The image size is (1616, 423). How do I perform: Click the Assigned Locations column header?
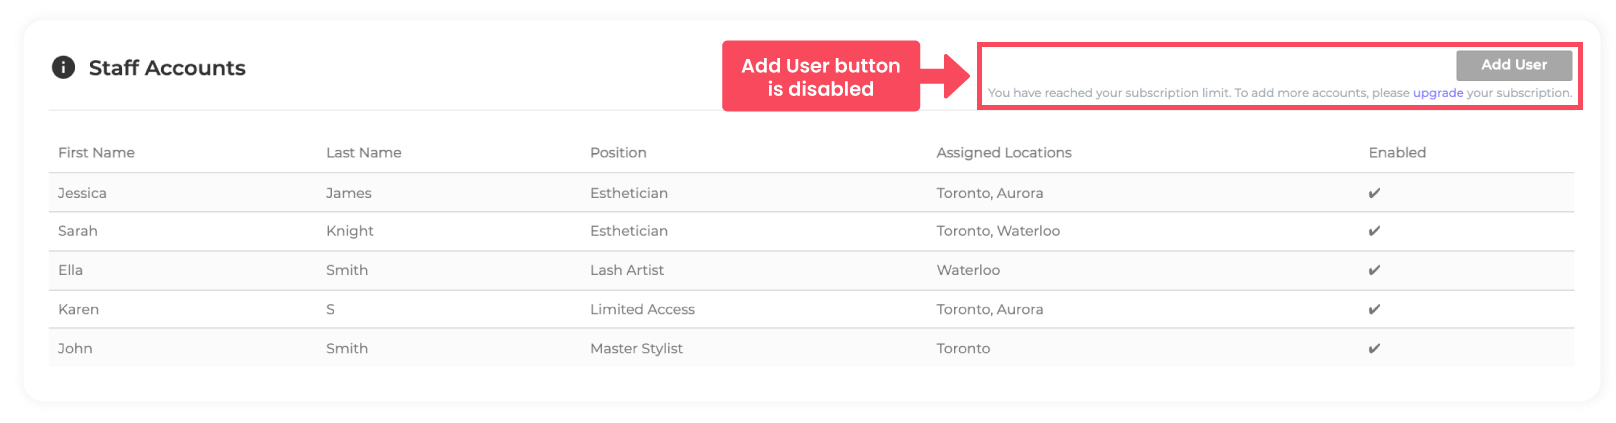[x=1003, y=153]
